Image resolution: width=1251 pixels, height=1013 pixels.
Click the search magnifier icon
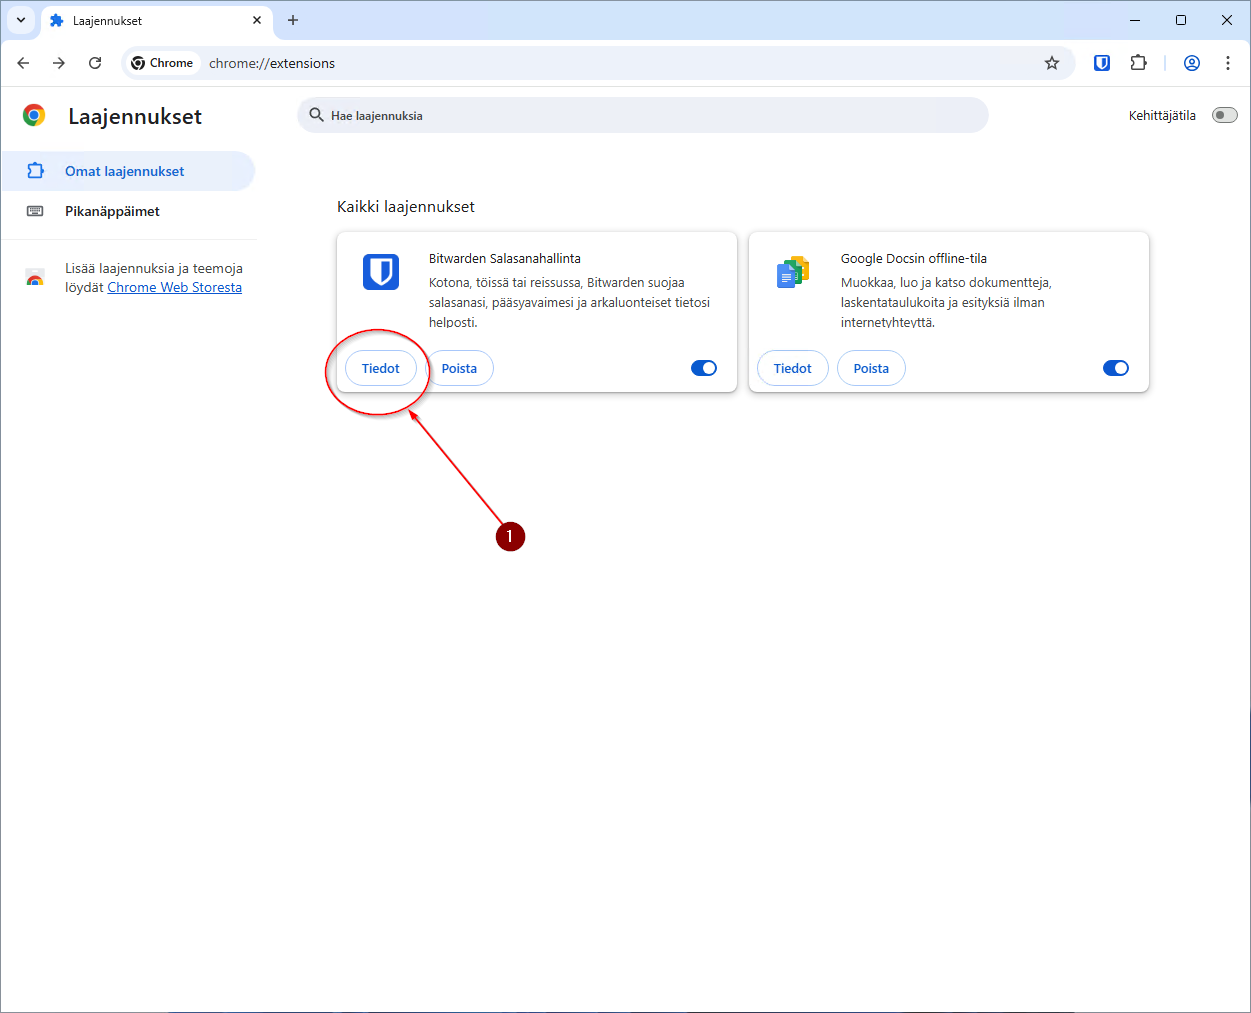pos(317,115)
